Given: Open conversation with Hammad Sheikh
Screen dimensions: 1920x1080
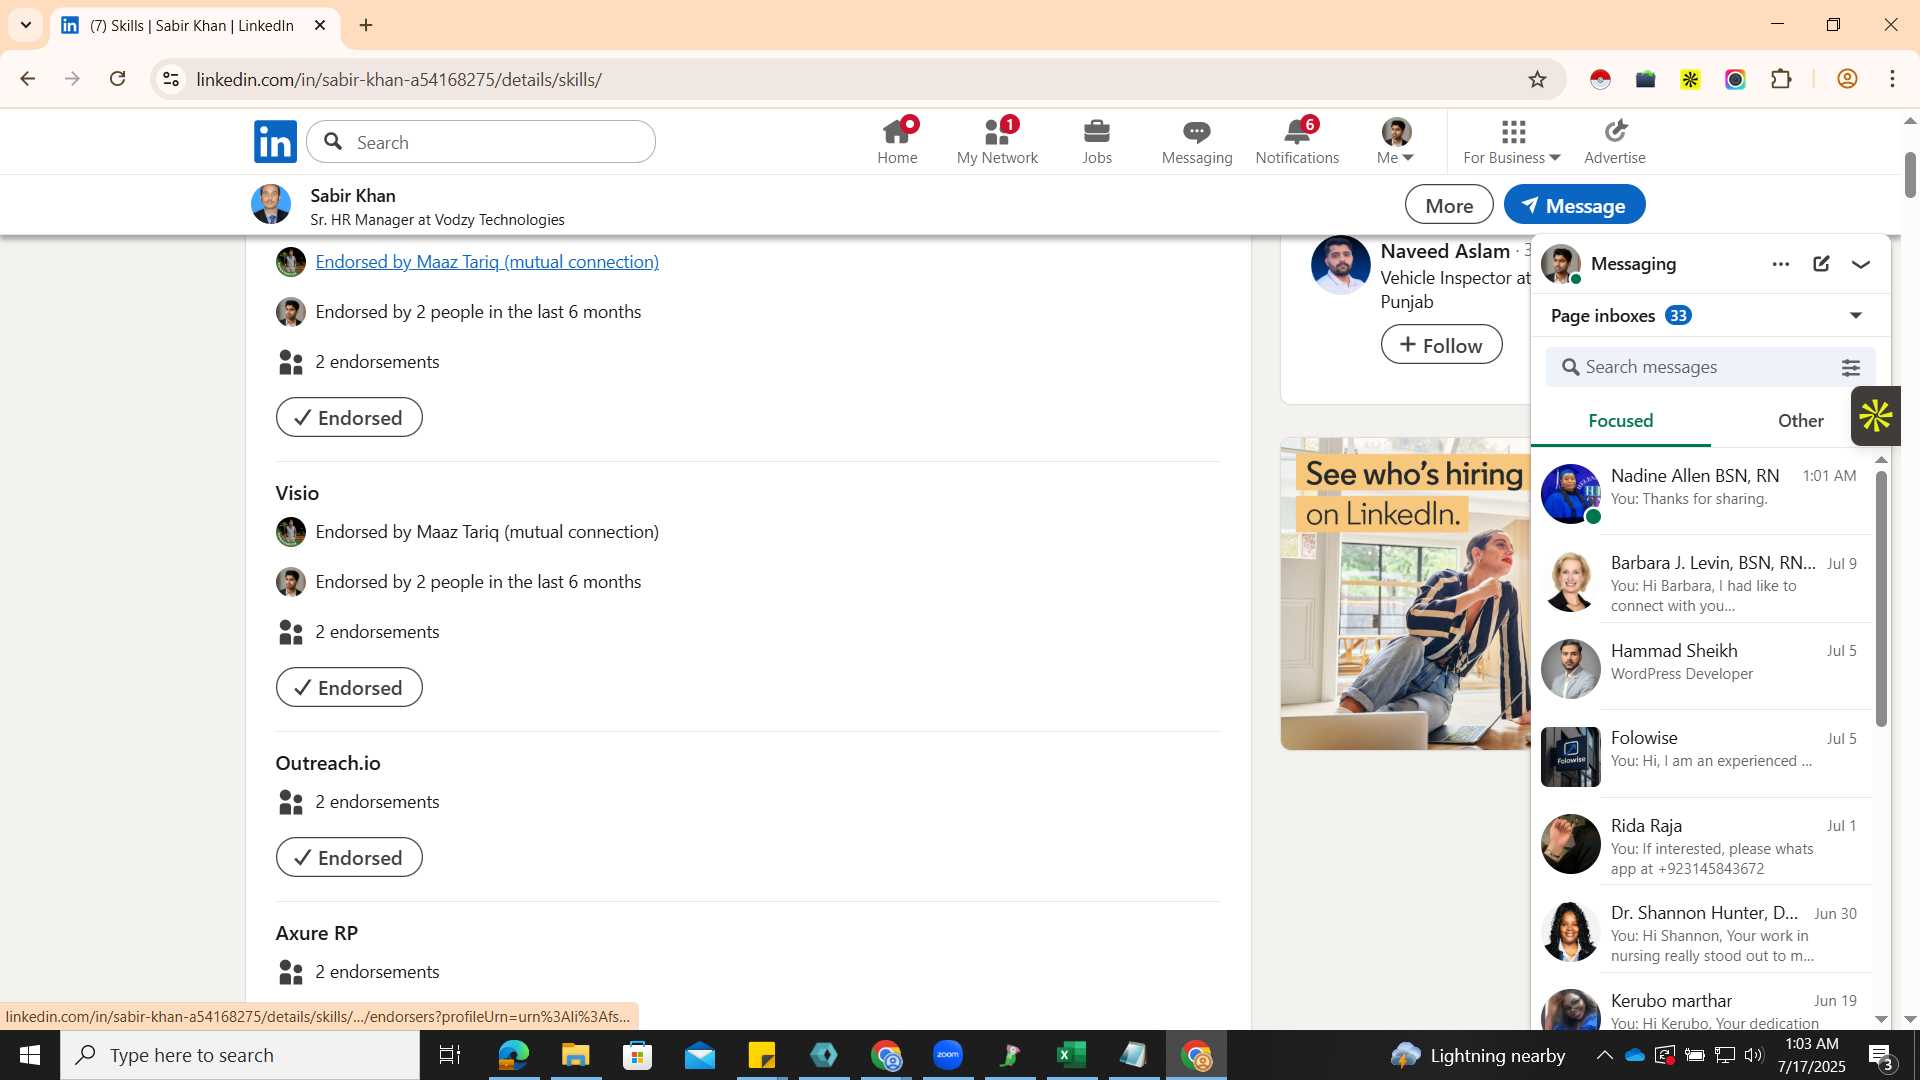Looking at the screenshot, I should click(x=1702, y=667).
